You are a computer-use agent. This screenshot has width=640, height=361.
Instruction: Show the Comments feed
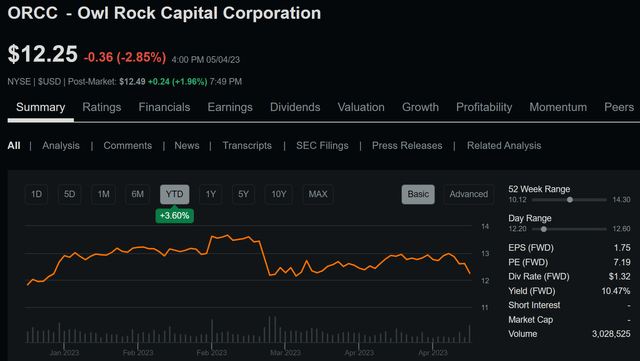[127, 146]
